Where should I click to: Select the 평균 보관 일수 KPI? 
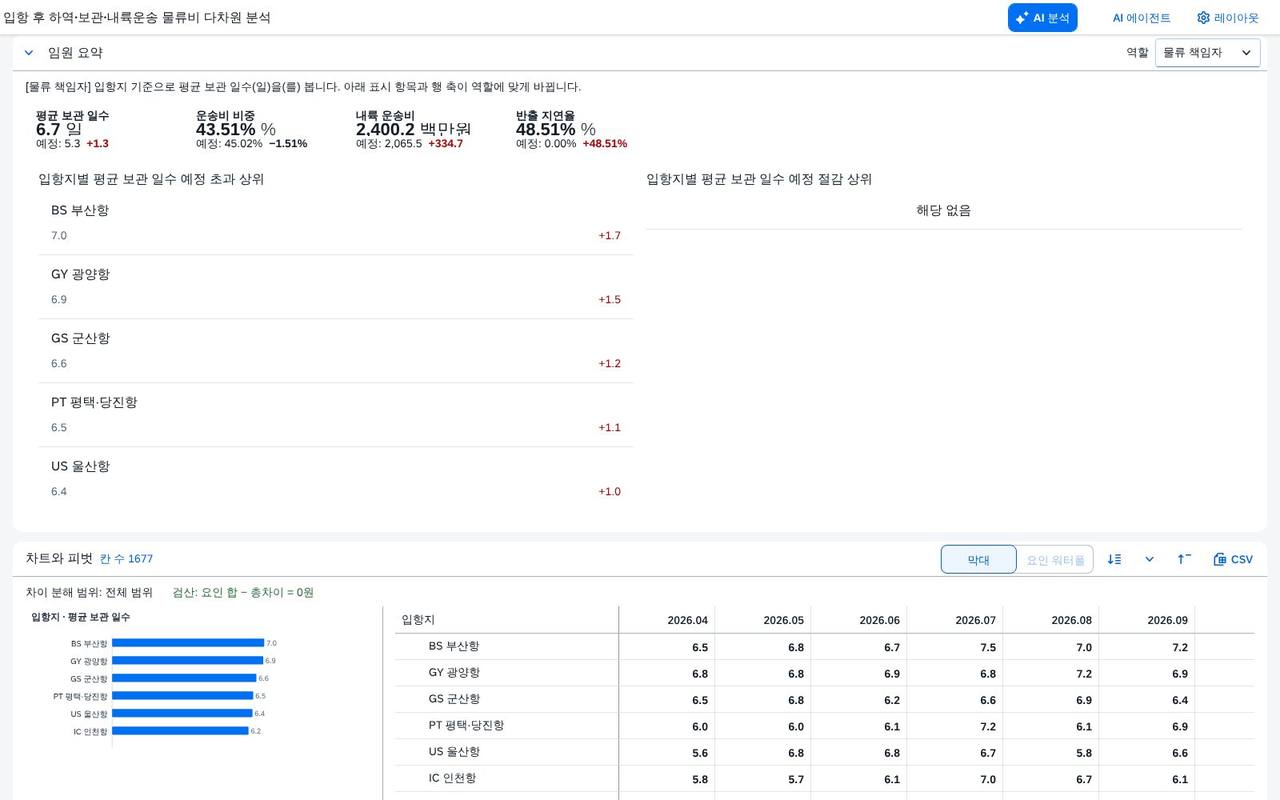point(73,129)
